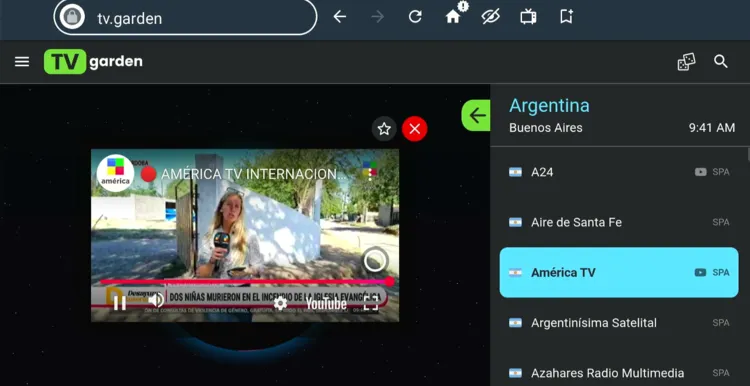Mute the video volume
750x386 pixels.
pos(156,300)
